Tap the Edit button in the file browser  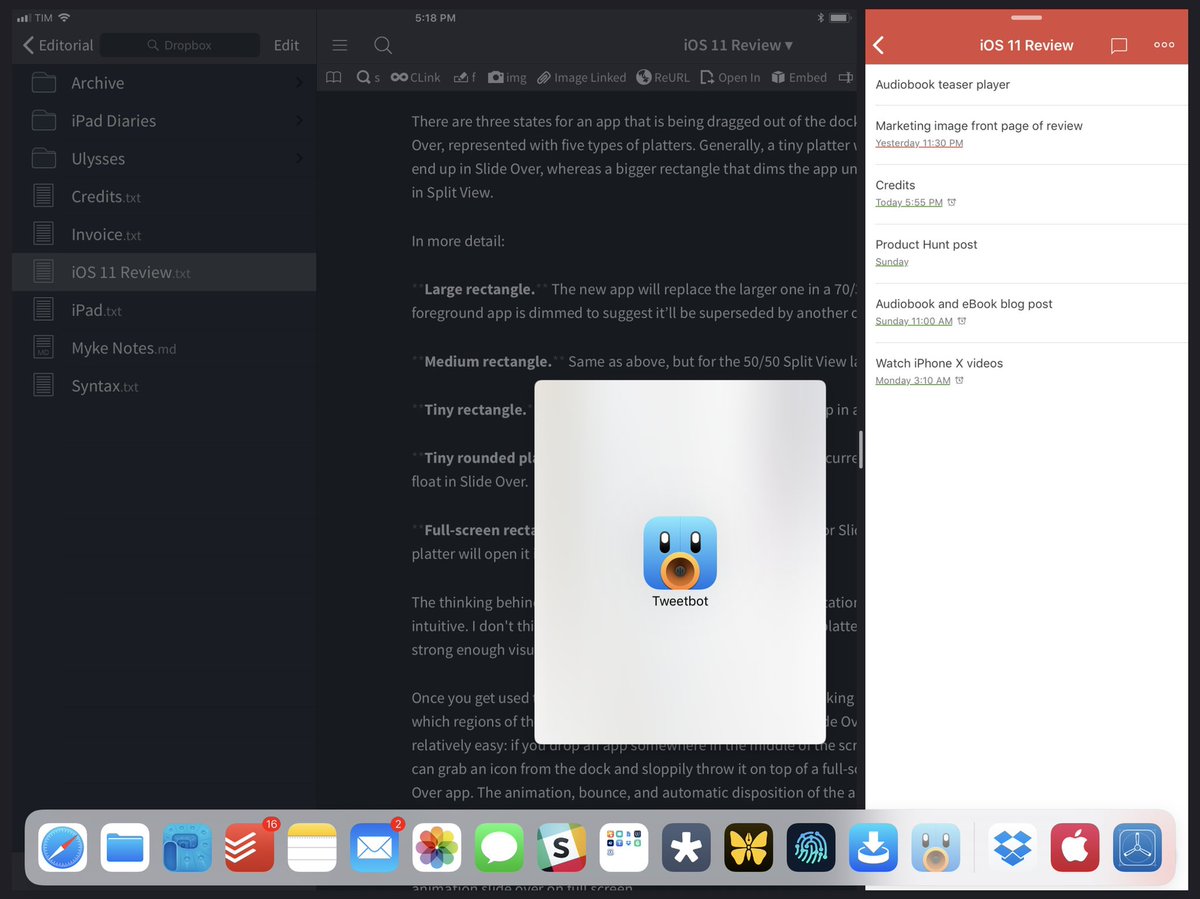tap(286, 45)
